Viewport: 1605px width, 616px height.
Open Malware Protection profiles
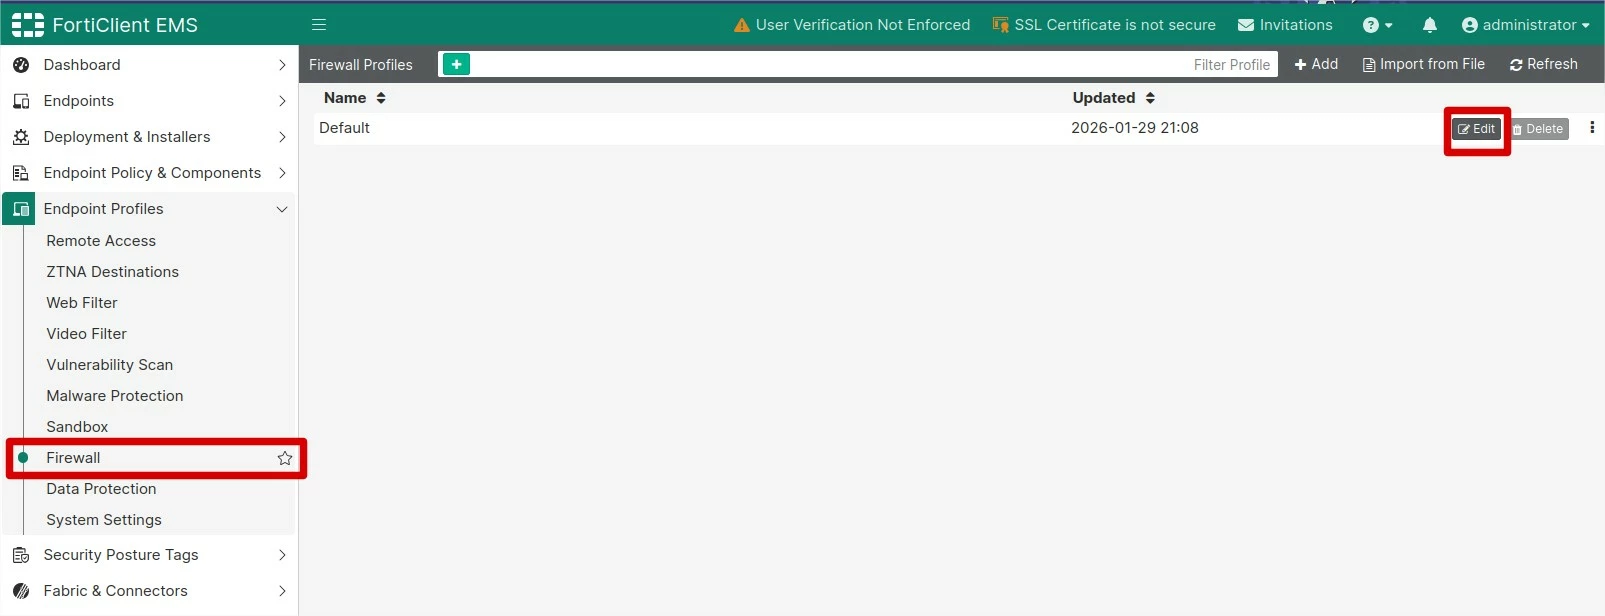pyautogui.click(x=115, y=396)
